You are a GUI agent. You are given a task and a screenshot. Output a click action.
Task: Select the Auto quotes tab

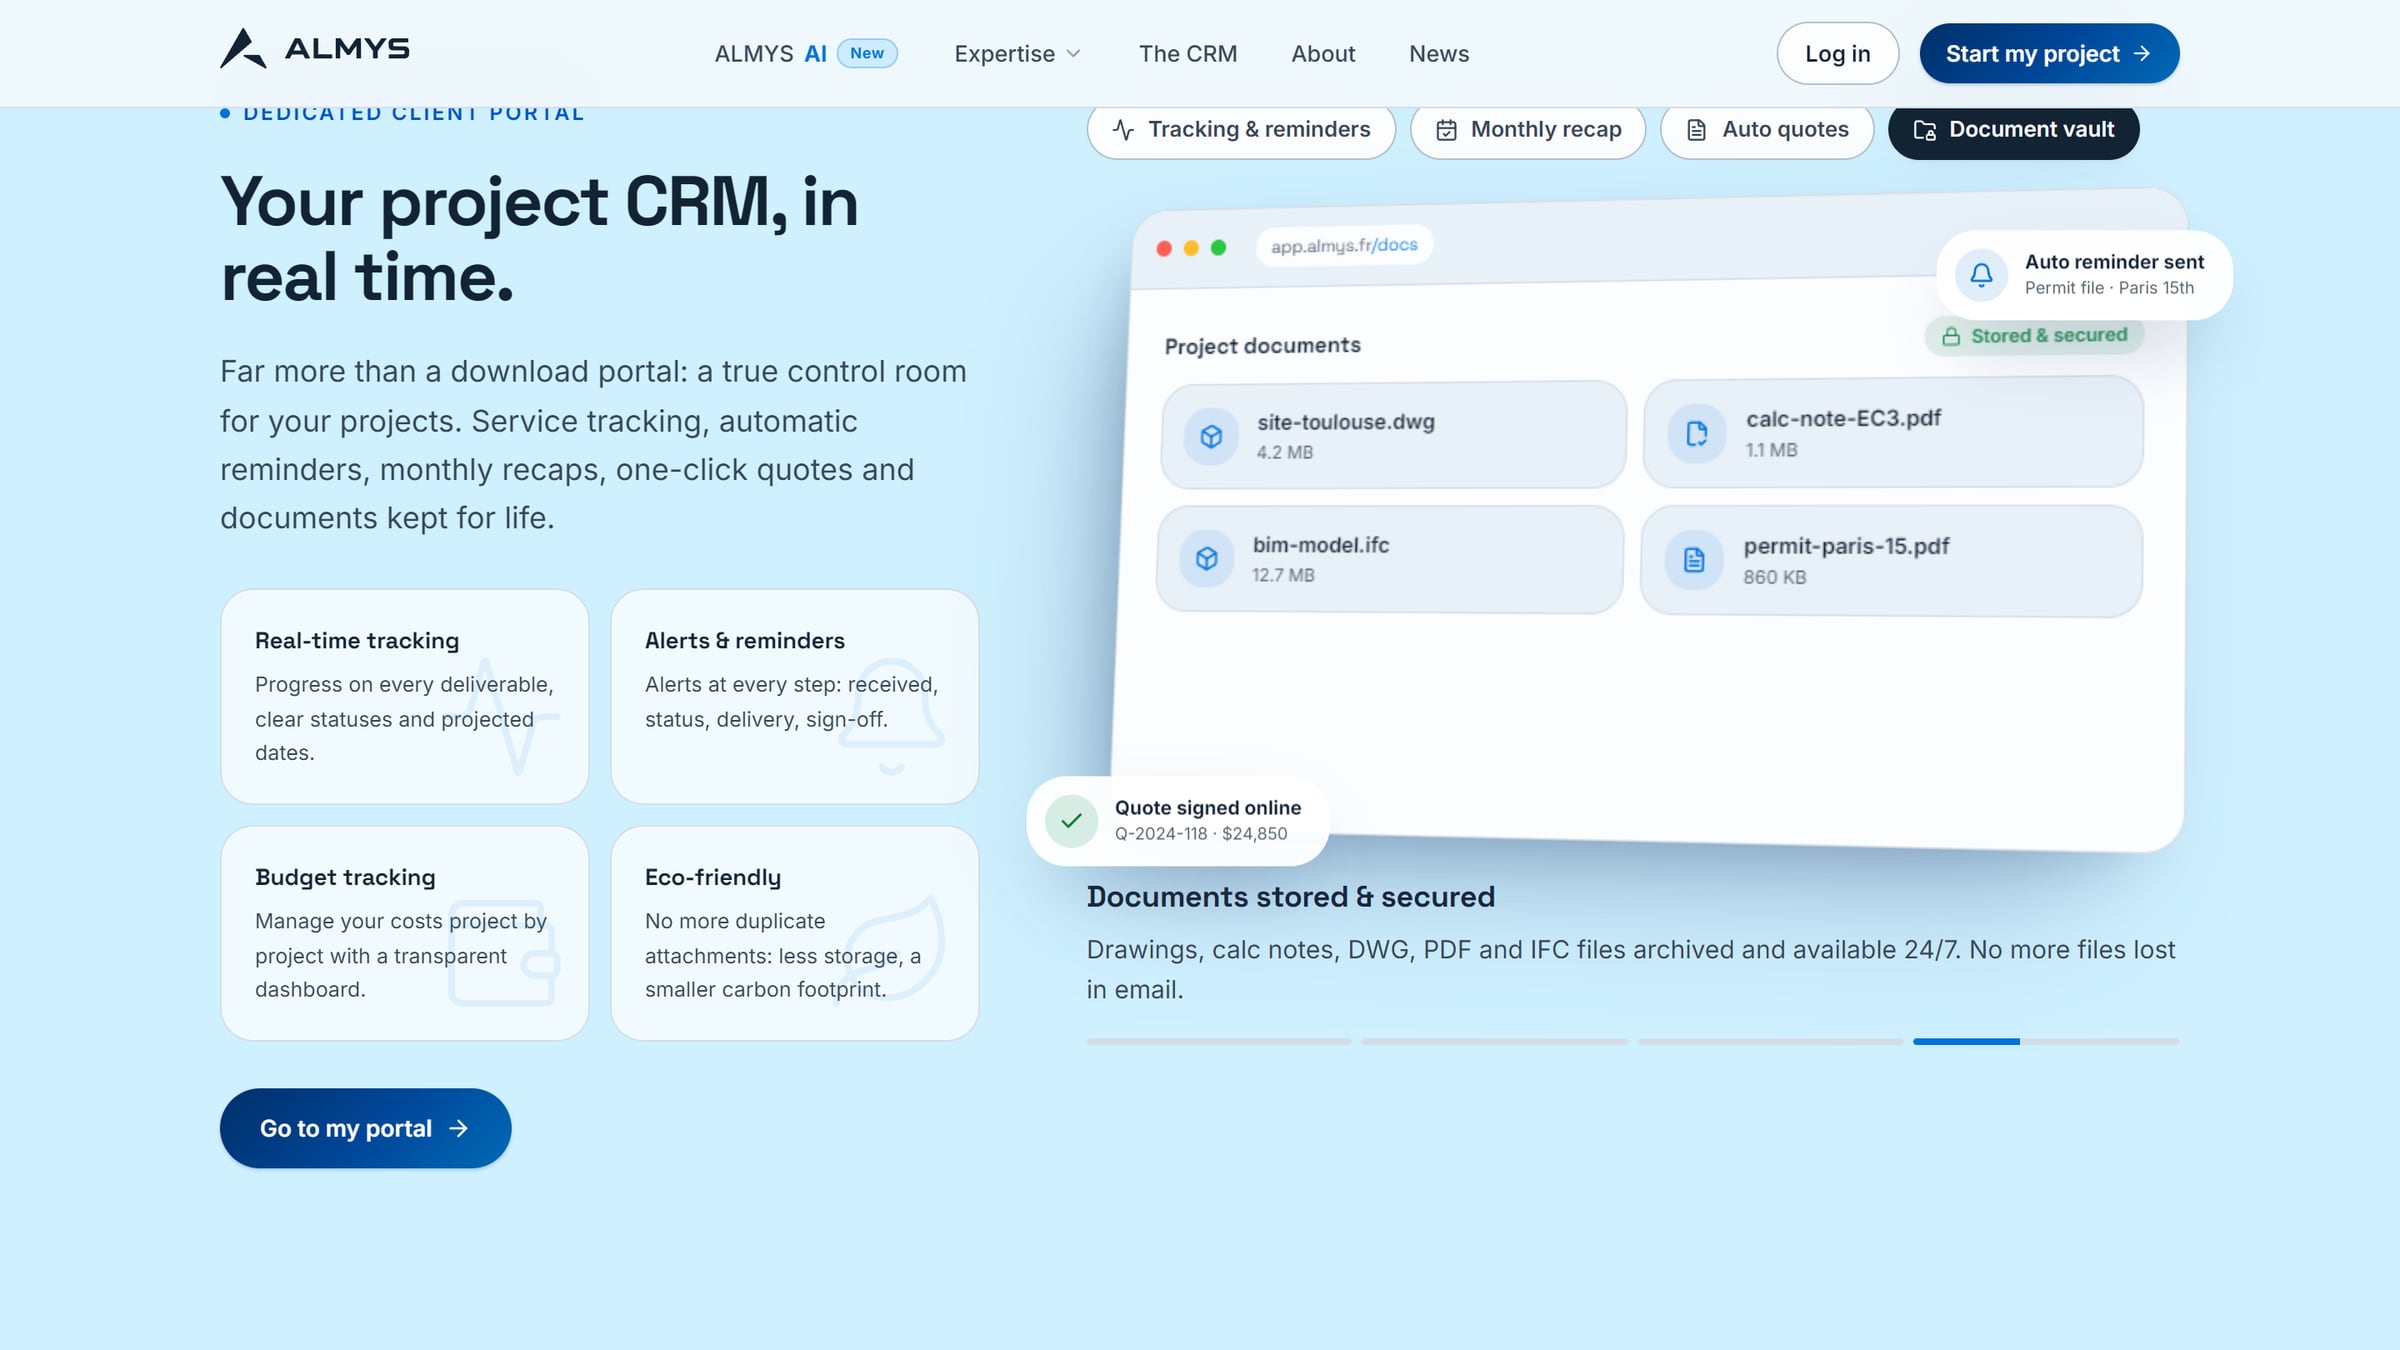tap(1767, 130)
